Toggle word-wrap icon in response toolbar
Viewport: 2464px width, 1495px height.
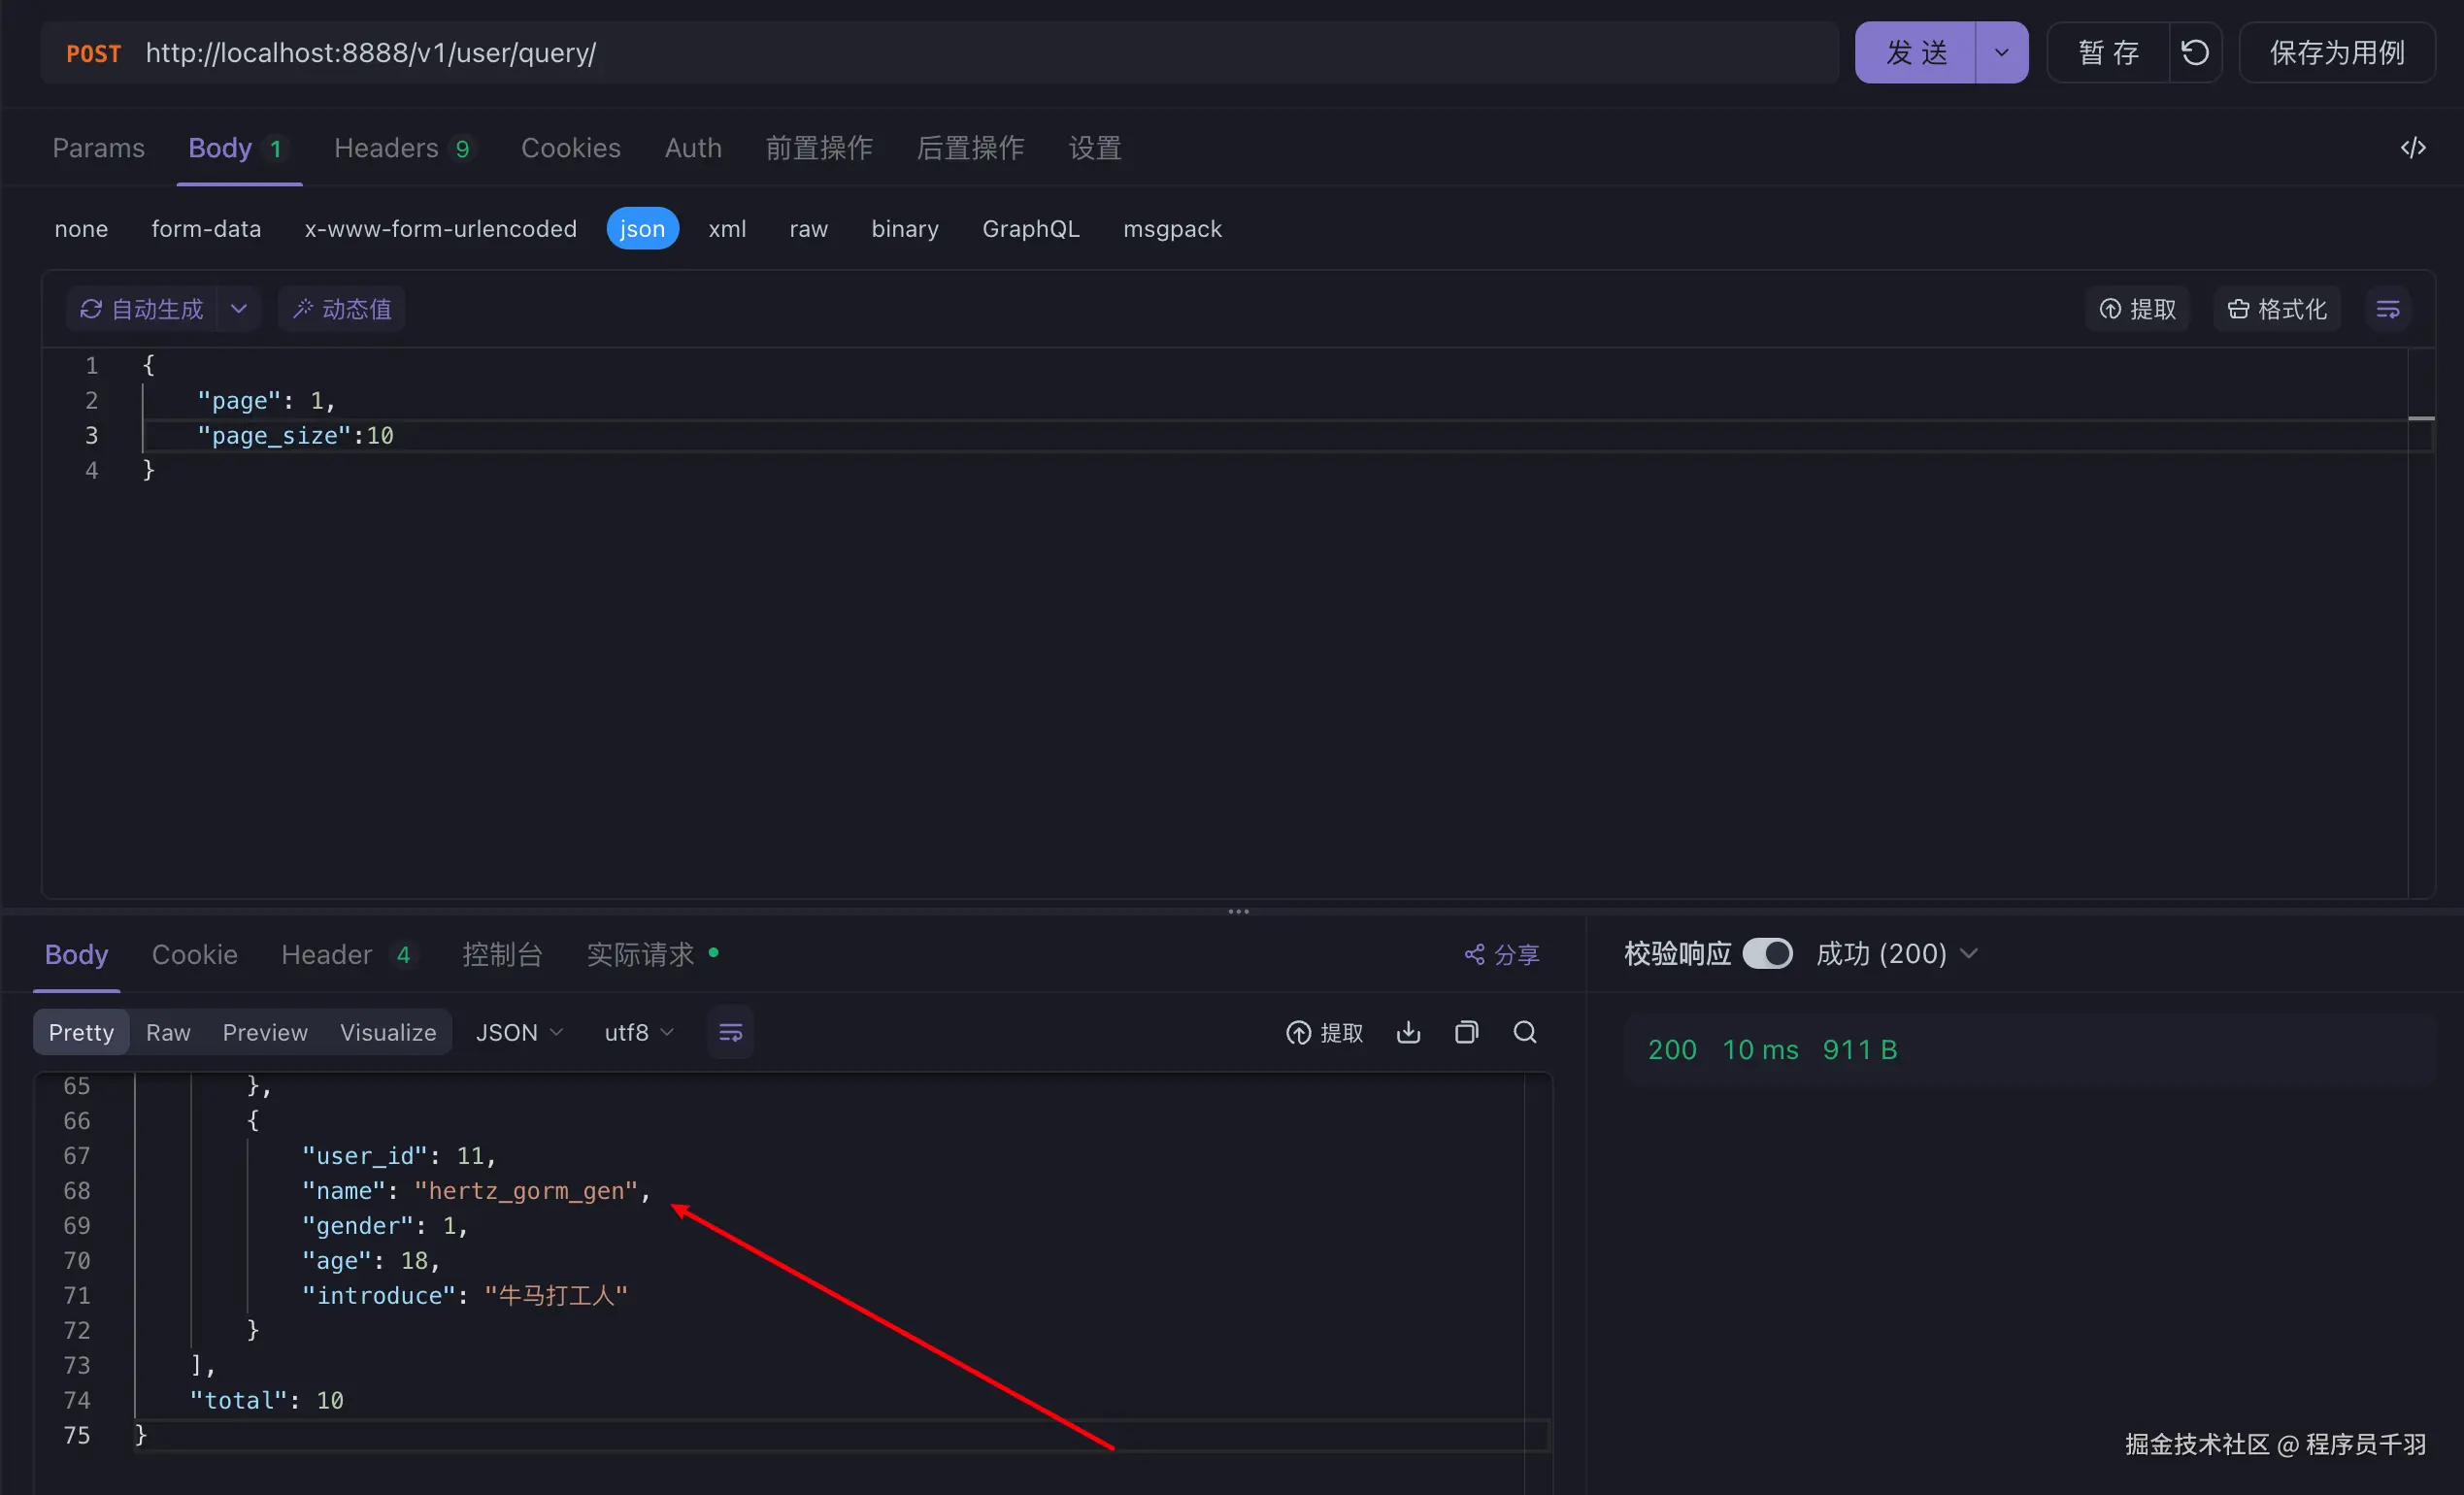point(731,1032)
